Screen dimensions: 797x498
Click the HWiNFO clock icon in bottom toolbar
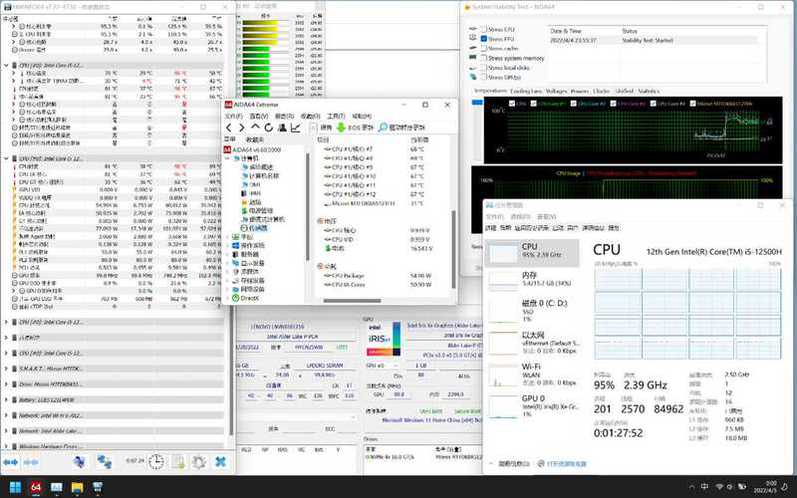click(157, 461)
